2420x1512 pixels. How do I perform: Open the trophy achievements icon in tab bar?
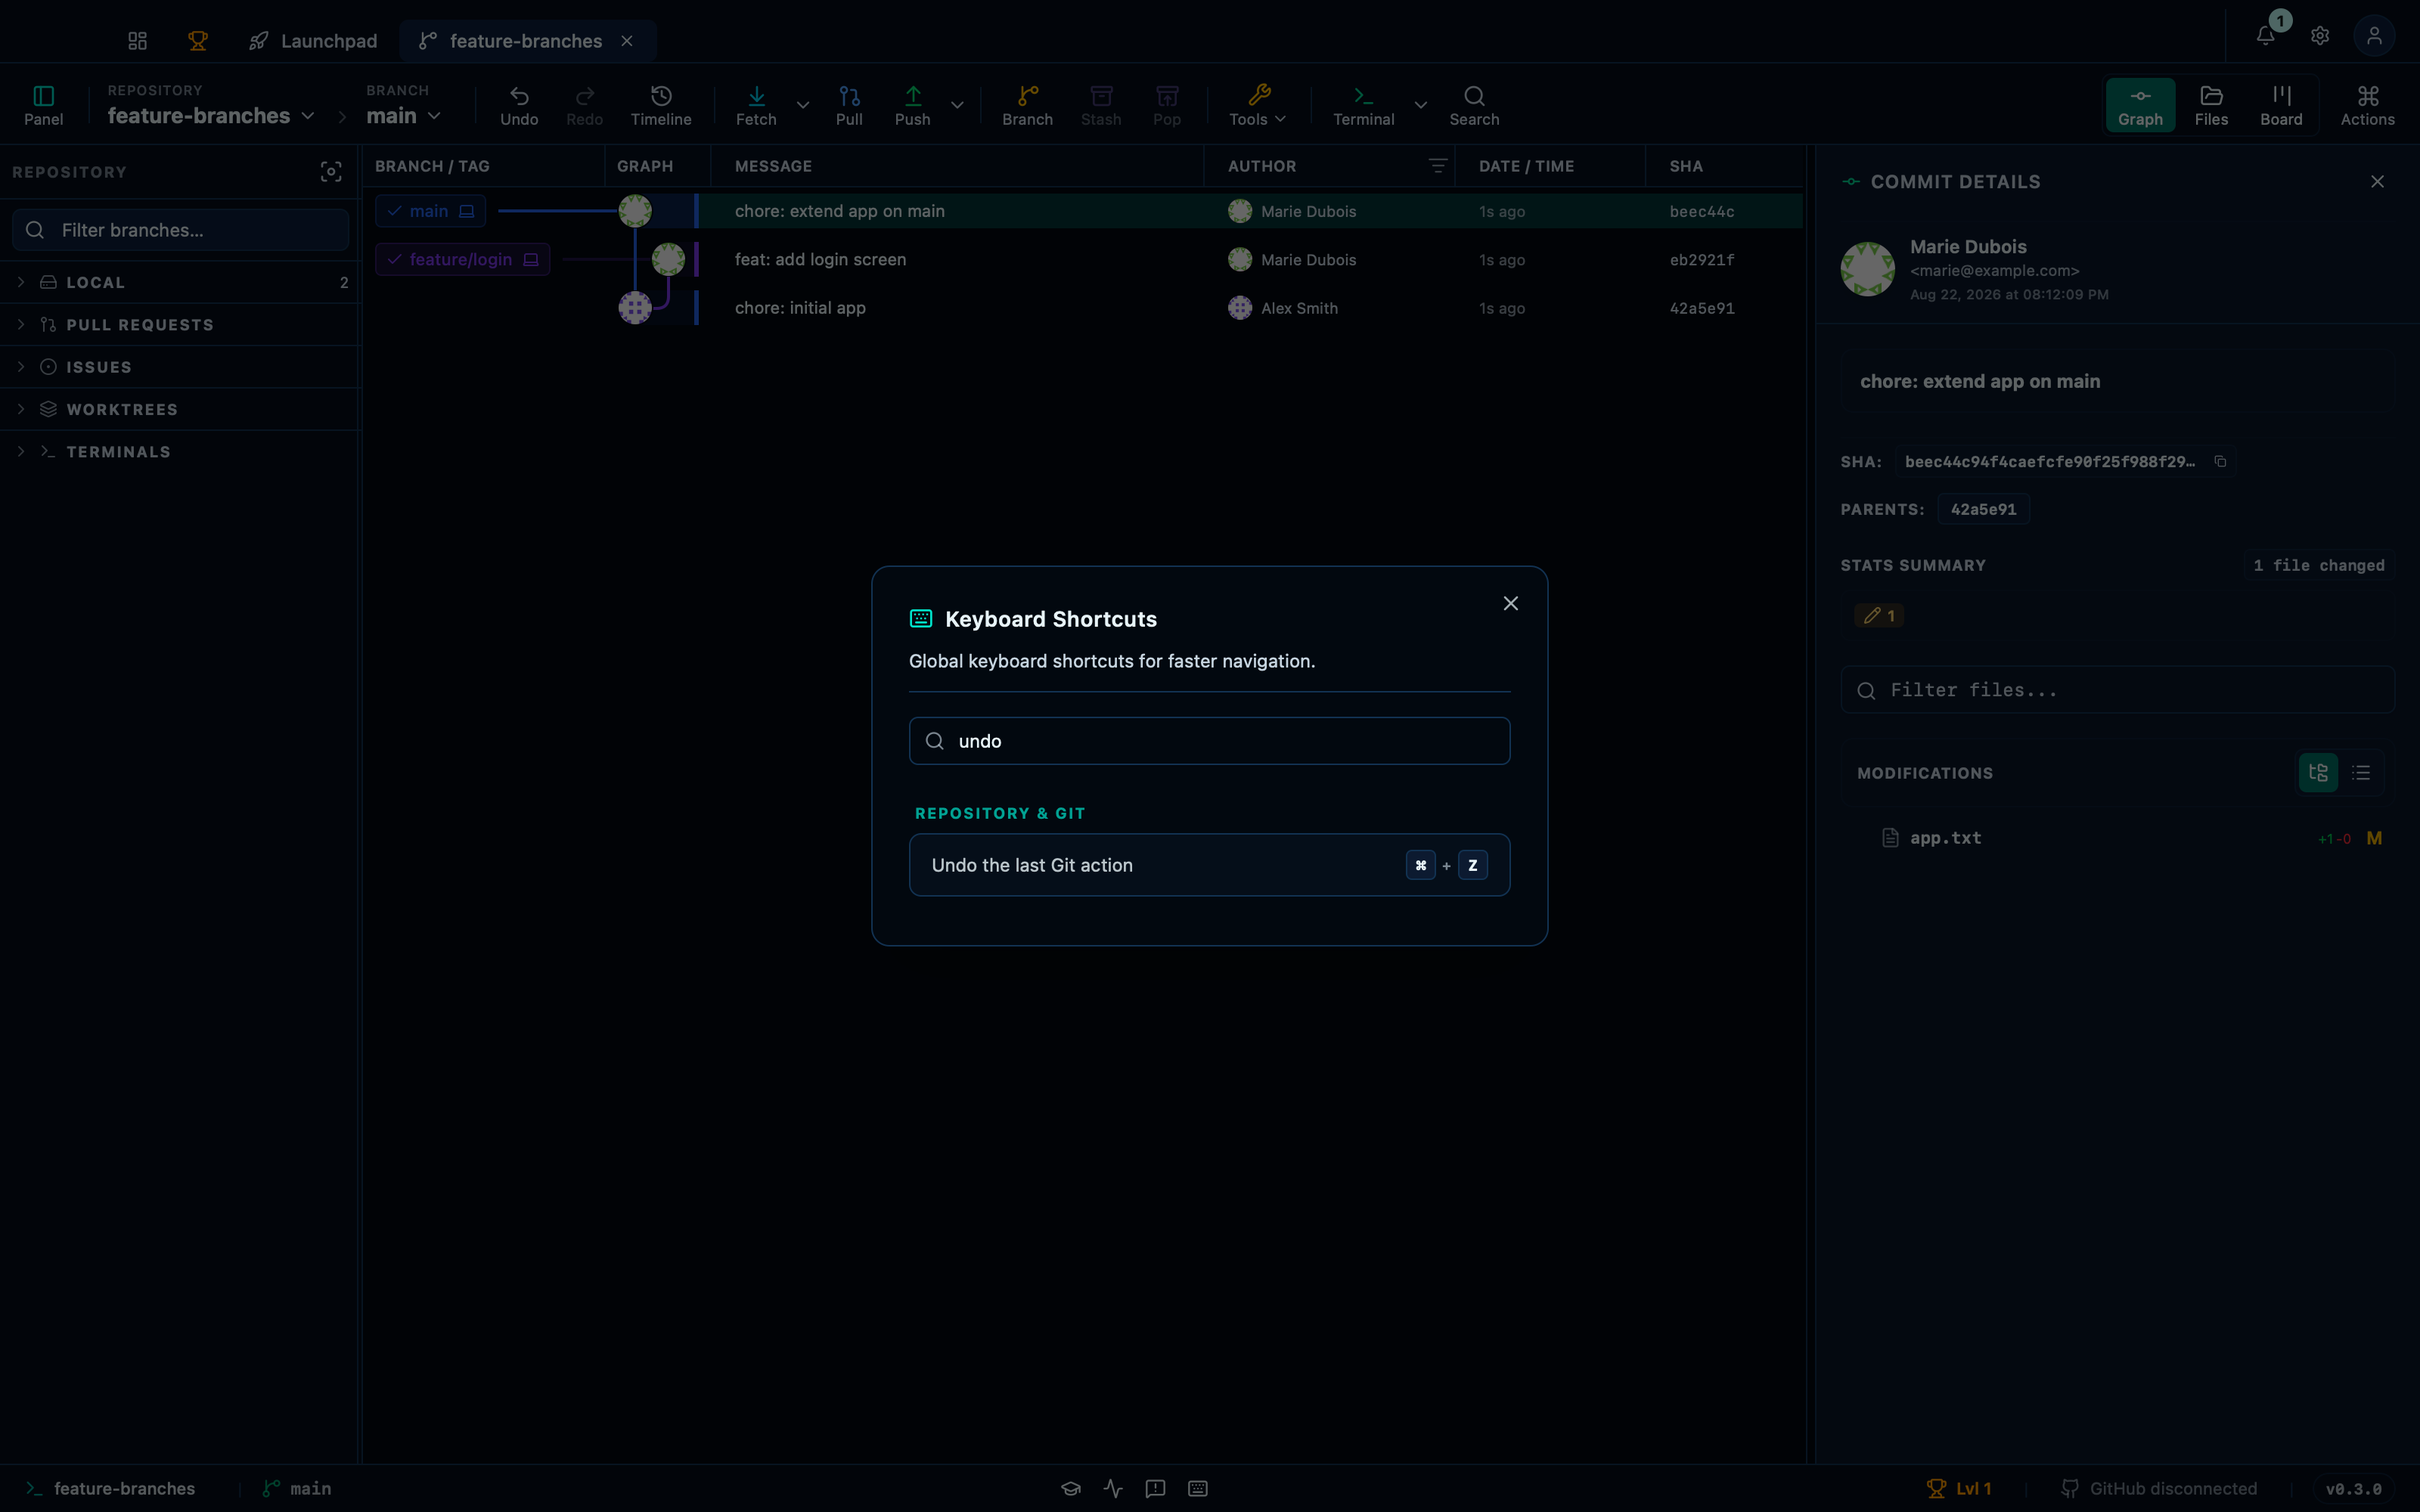click(198, 41)
